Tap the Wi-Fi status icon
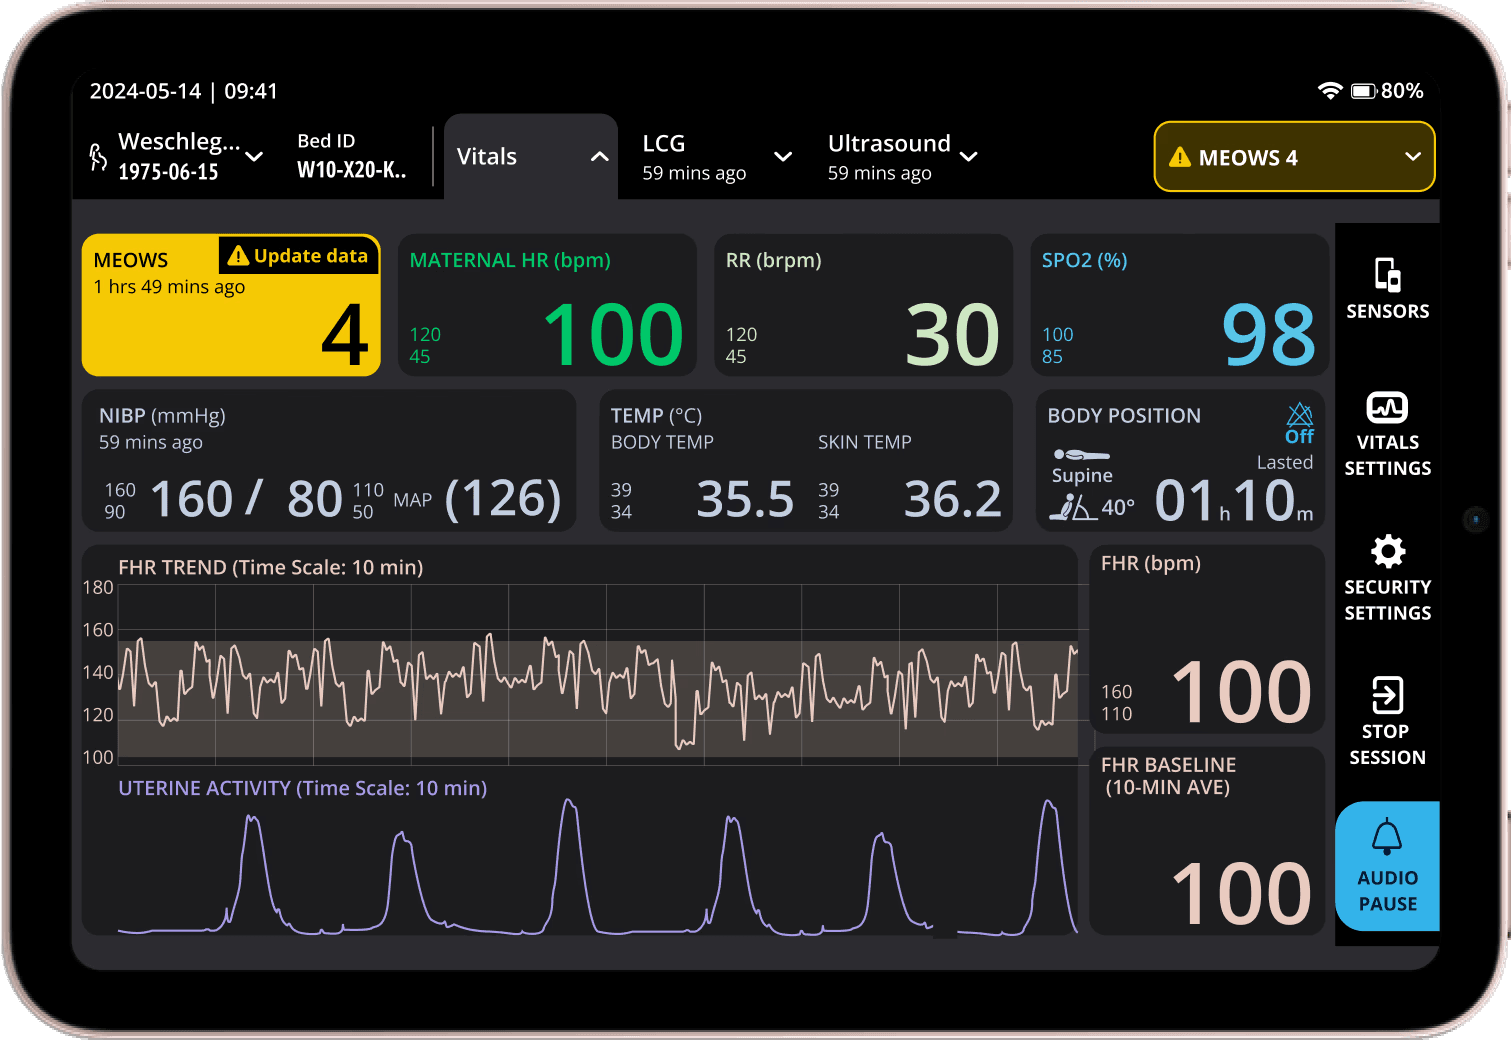The width and height of the screenshot is (1511, 1041). [x=1329, y=91]
